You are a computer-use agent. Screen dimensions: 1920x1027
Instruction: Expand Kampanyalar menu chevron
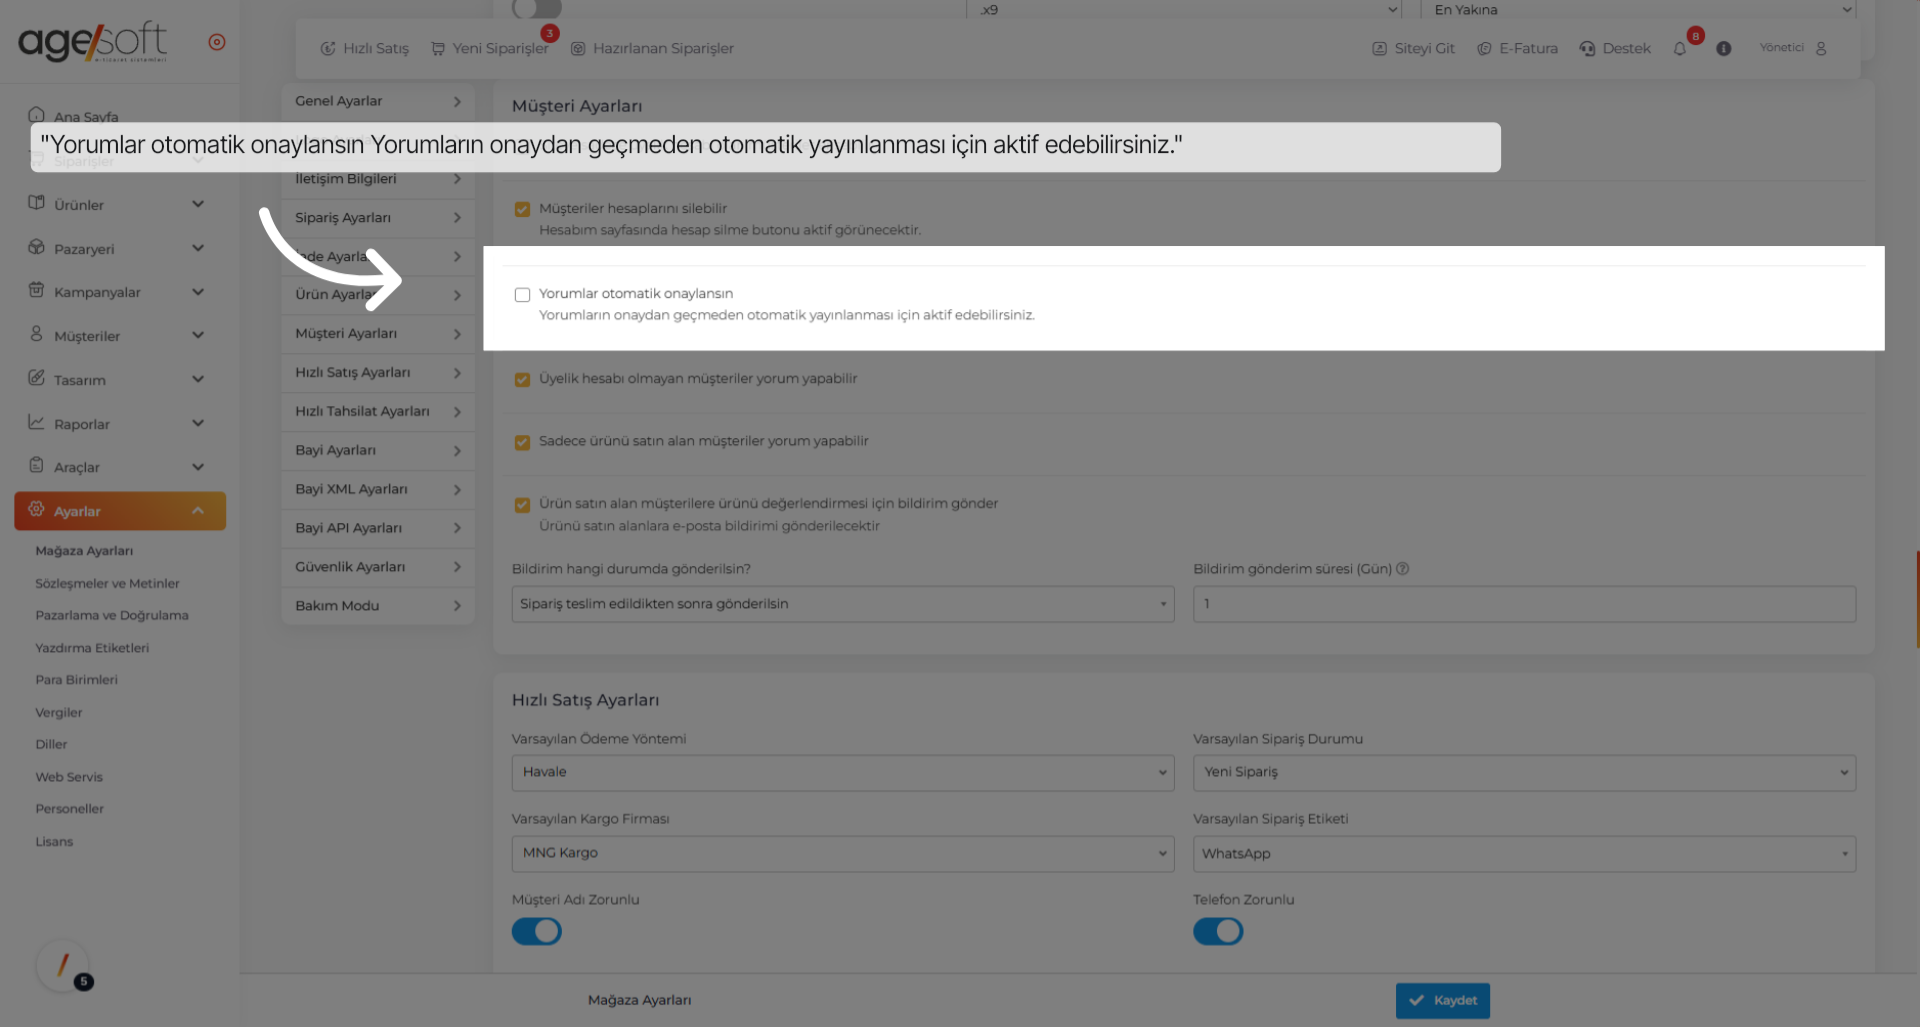pyautogui.click(x=198, y=292)
